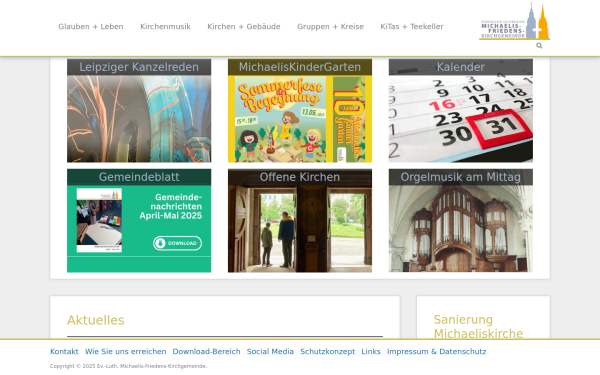Click the Michaelis-Friedens-Kirchgemeinde logo
Viewport: 600px width, 375px height.
pyautogui.click(x=514, y=21)
